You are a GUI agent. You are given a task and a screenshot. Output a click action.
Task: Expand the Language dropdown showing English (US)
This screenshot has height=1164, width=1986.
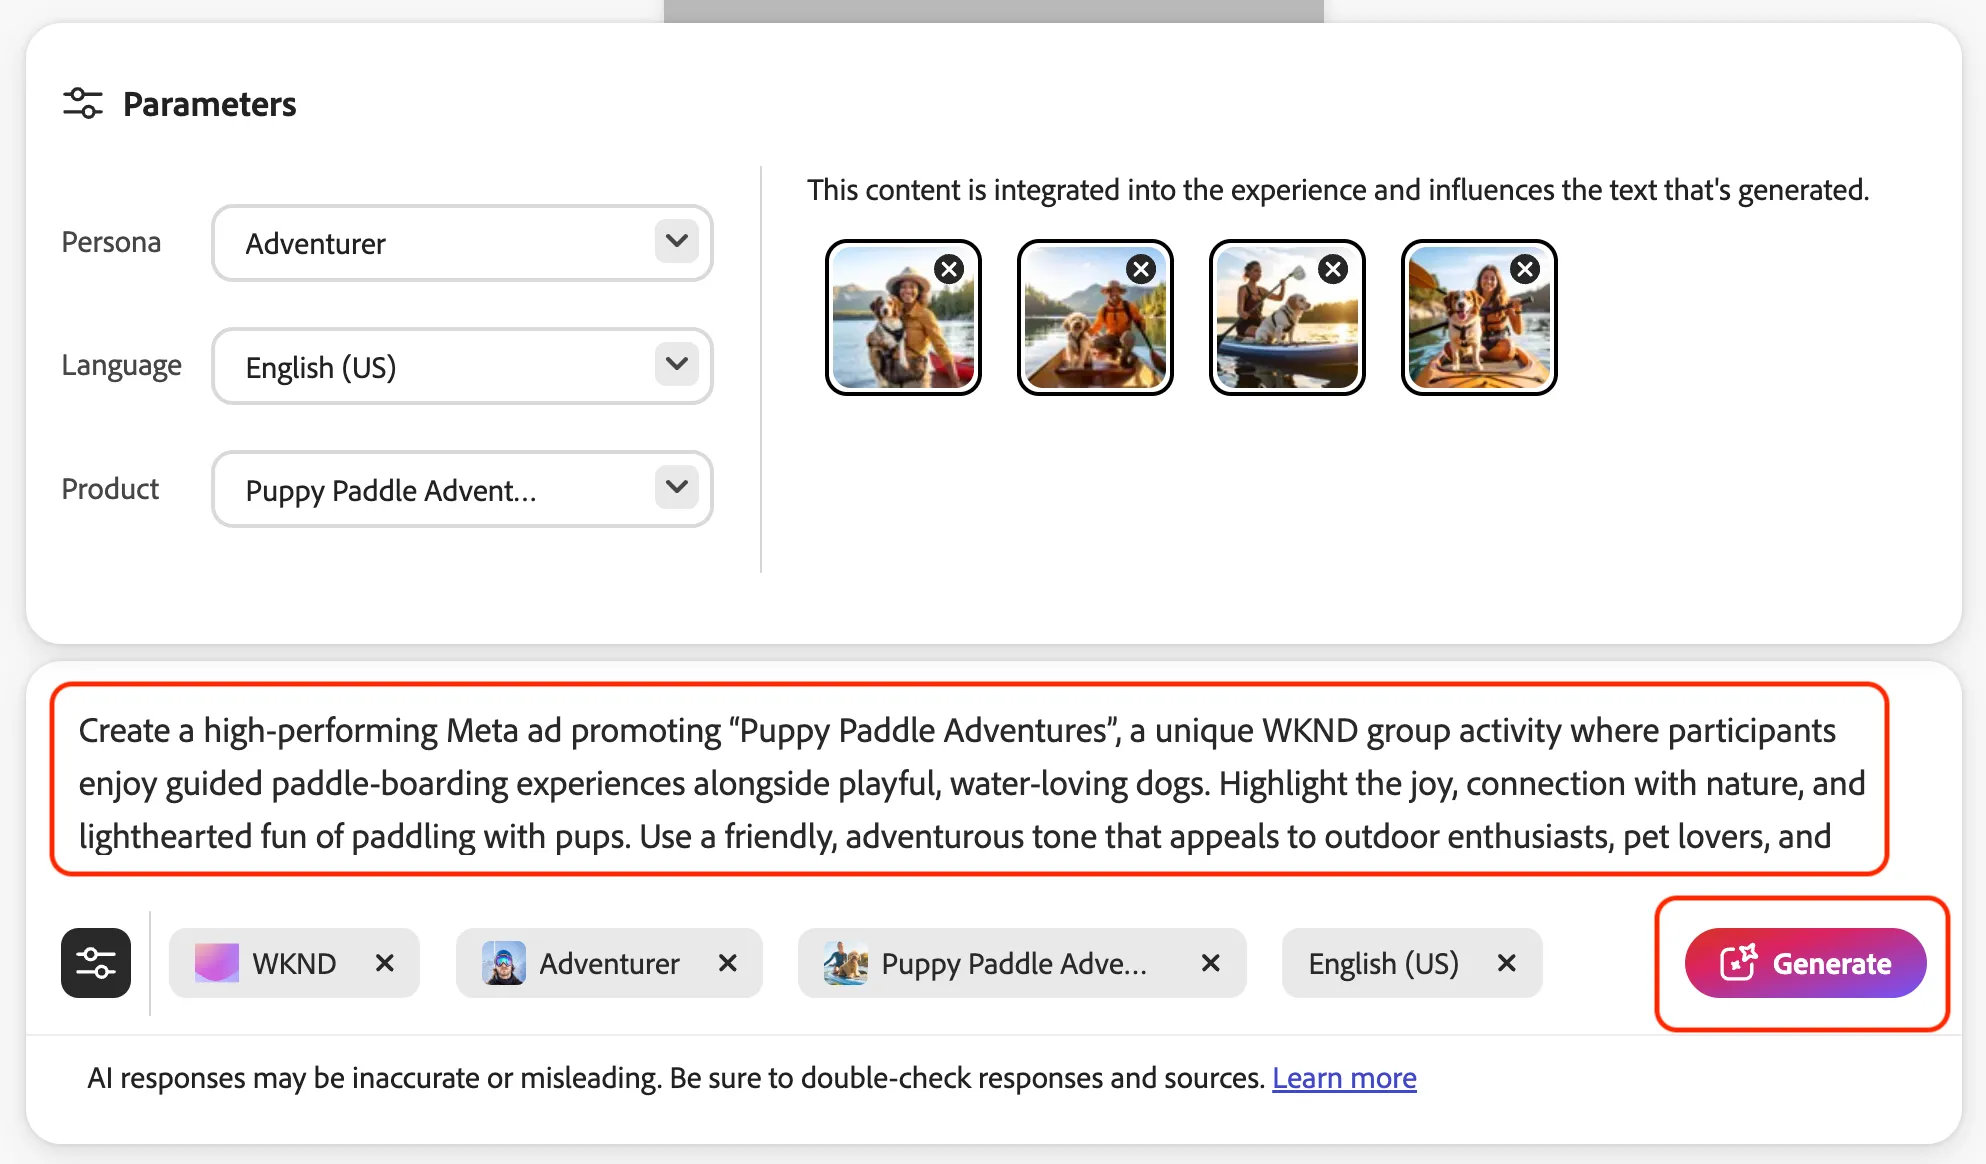tap(462, 366)
